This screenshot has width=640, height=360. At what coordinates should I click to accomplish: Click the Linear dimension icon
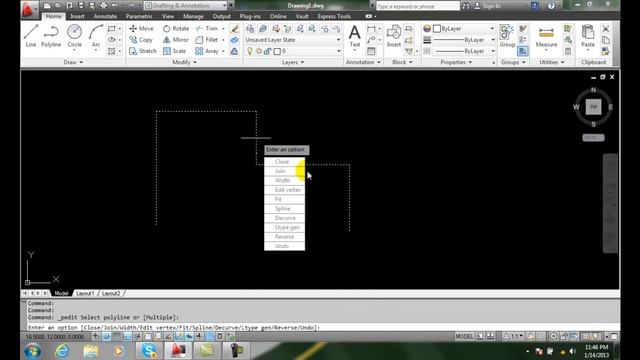point(371,29)
